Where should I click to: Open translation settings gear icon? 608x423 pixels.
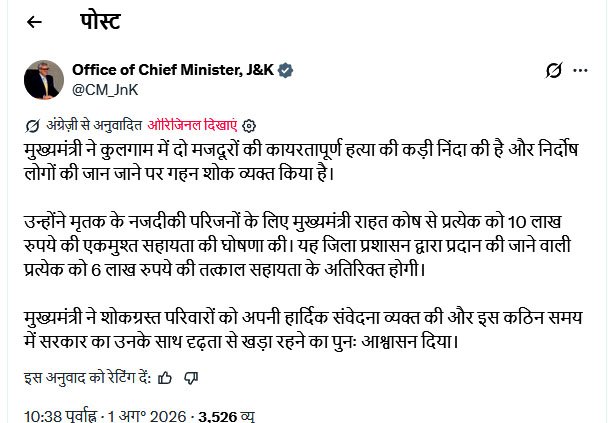249,126
